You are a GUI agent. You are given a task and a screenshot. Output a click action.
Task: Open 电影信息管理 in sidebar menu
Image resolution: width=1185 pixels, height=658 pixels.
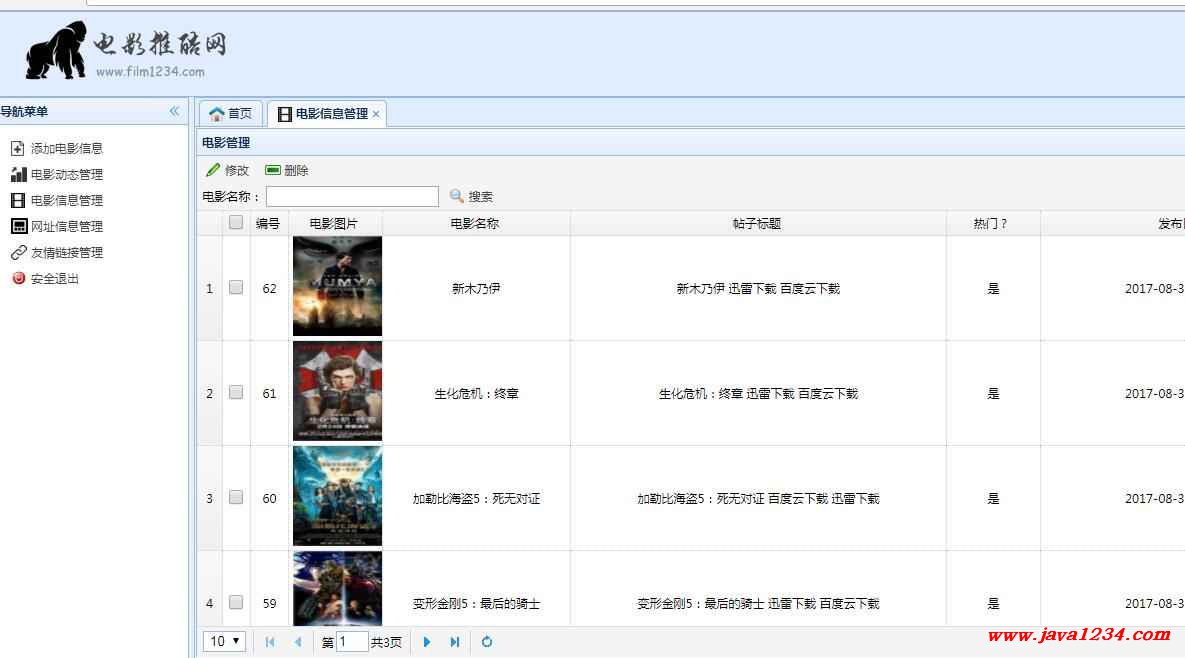pyautogui.click(x=67, y=200)
